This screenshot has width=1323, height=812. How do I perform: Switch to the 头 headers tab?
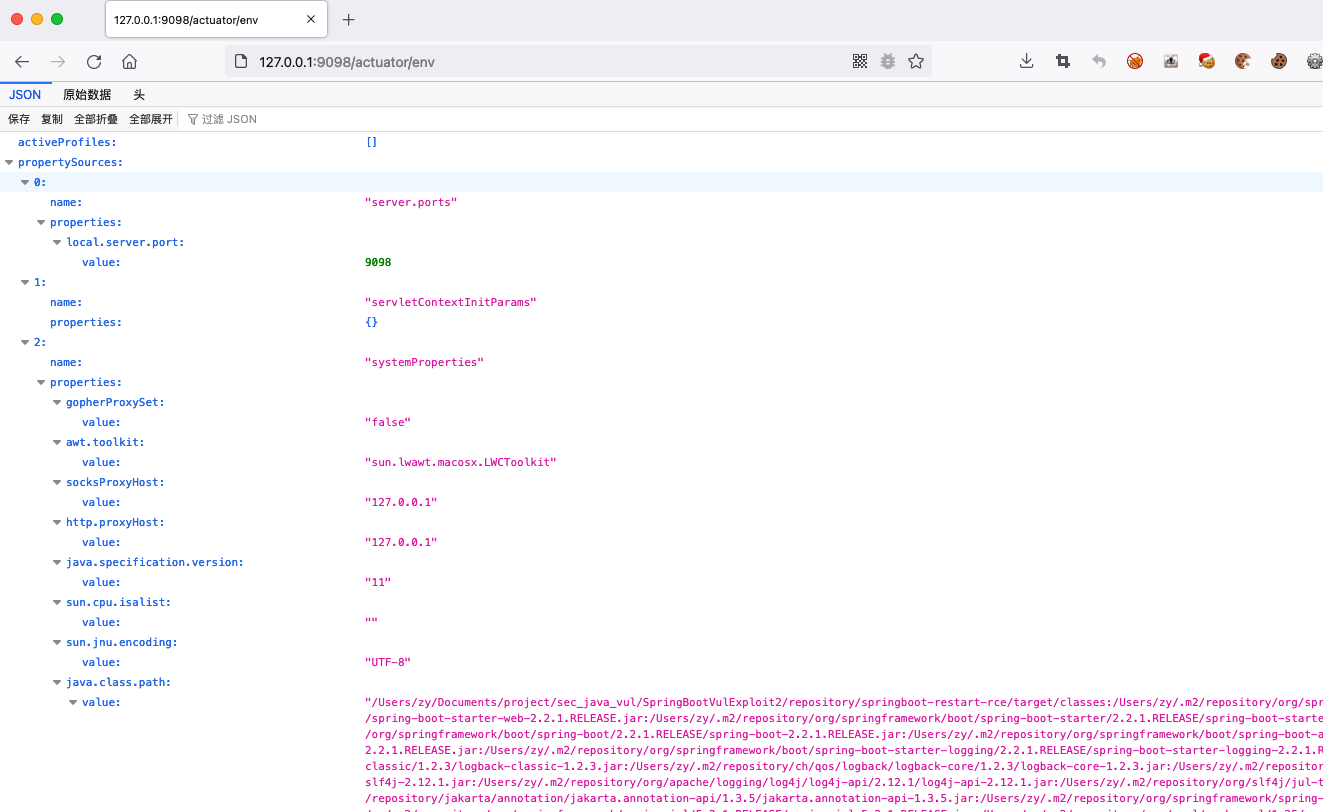(x=139, y=95)
